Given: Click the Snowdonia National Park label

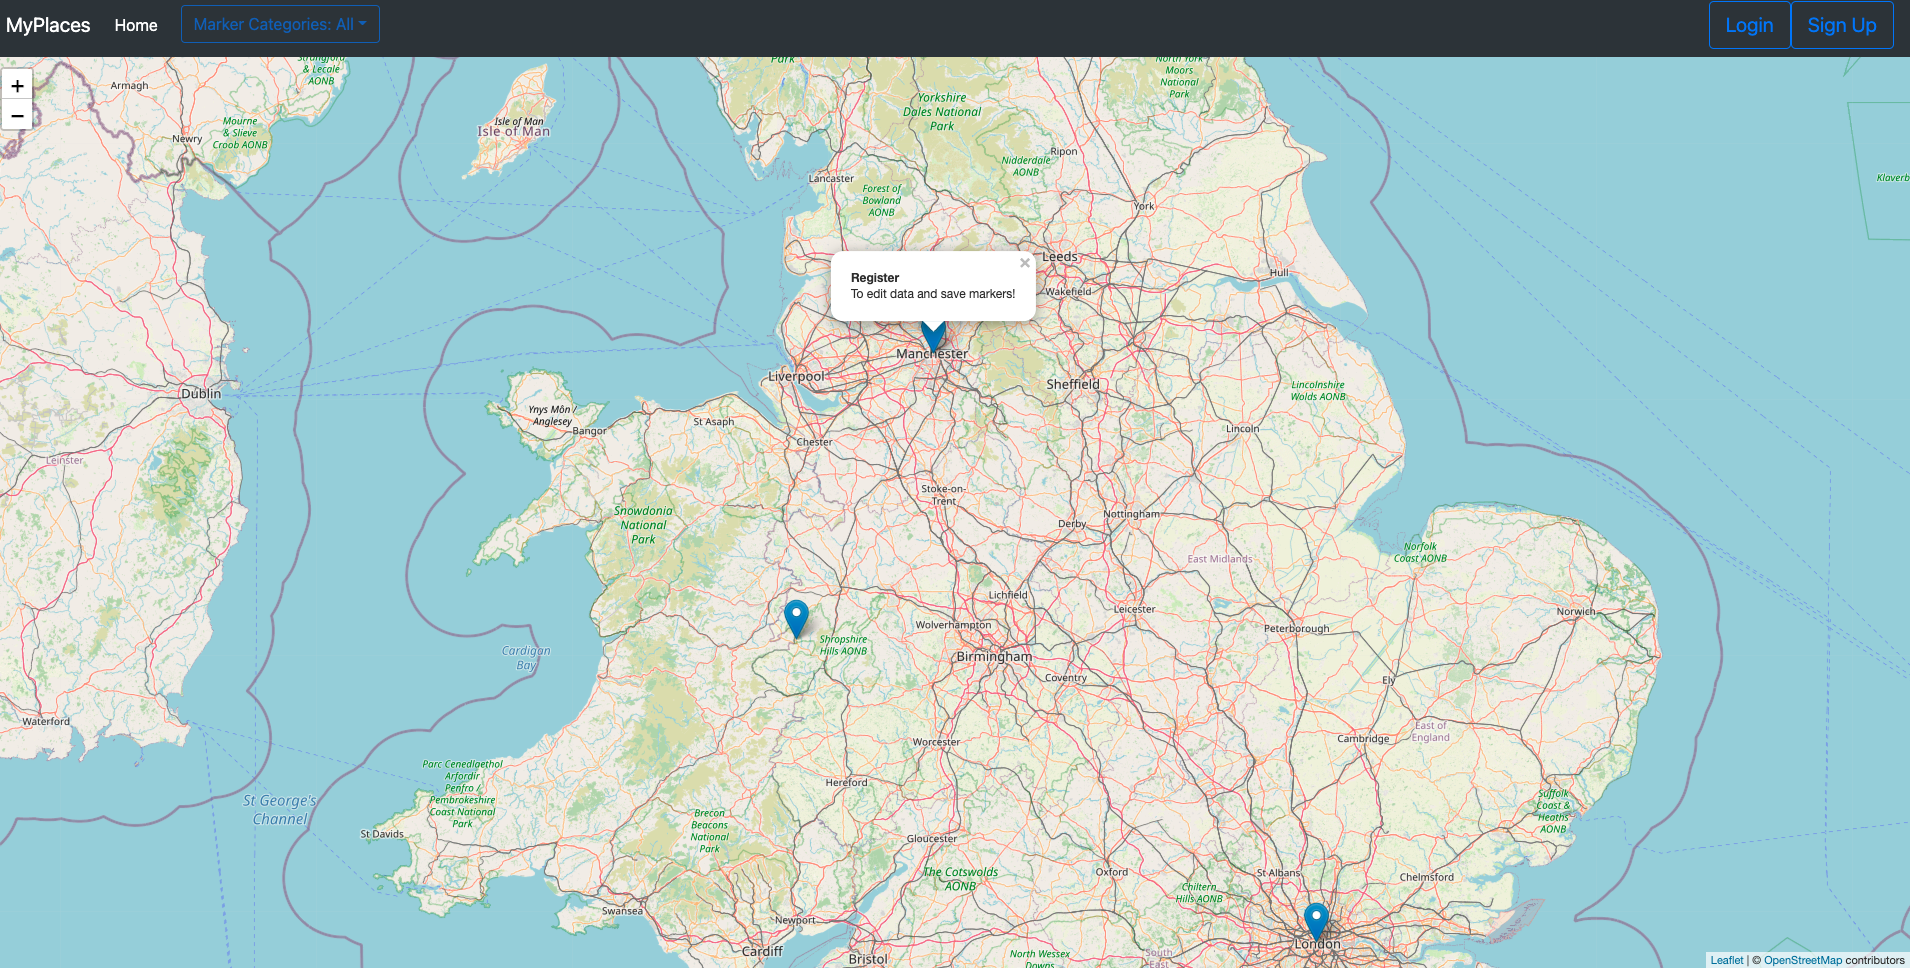Looking at the screenshot, I should (x=643, y=525).
